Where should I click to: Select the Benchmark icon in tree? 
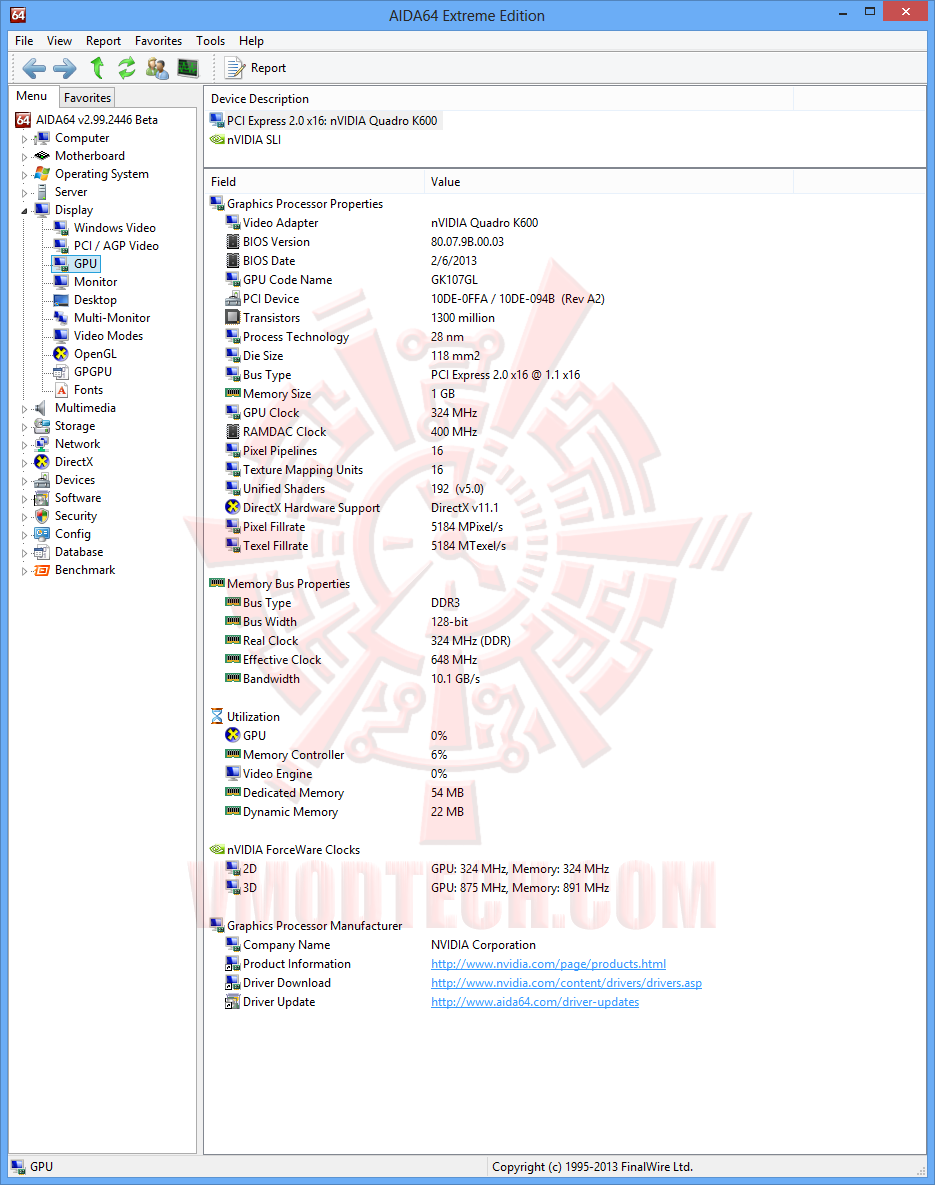click(x=42, y=570)
